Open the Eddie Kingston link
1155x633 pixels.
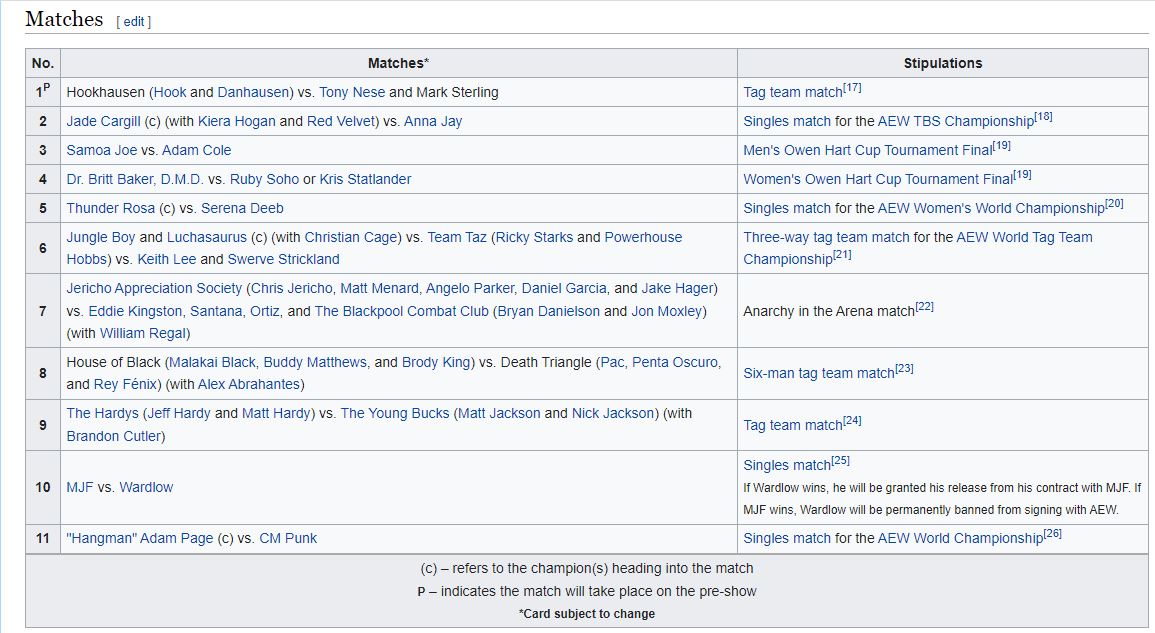pos(136,311)
